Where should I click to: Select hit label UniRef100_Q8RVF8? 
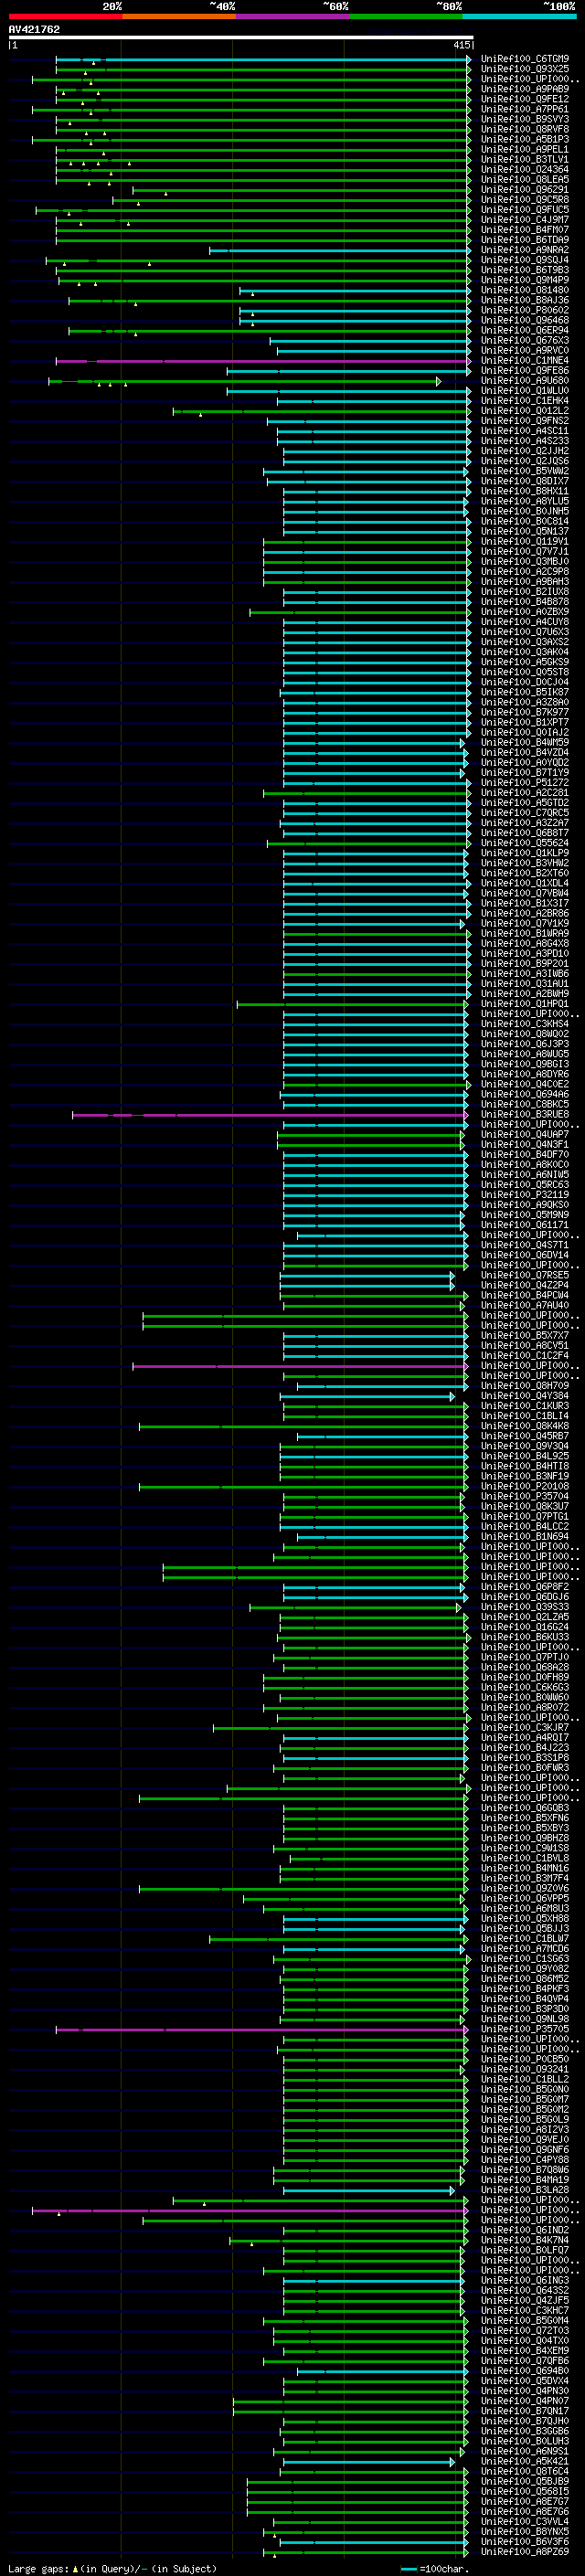525,129
